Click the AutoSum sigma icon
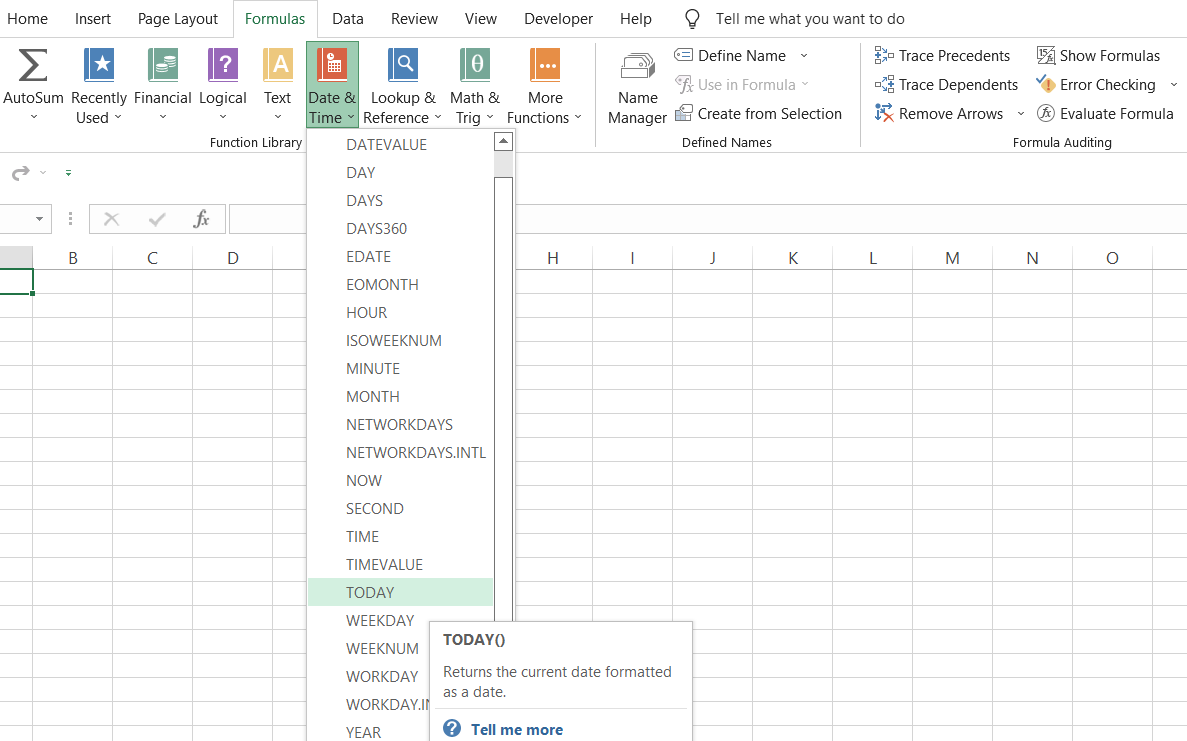The width and height of the screenshot is (1187, 741). point(33,66)
